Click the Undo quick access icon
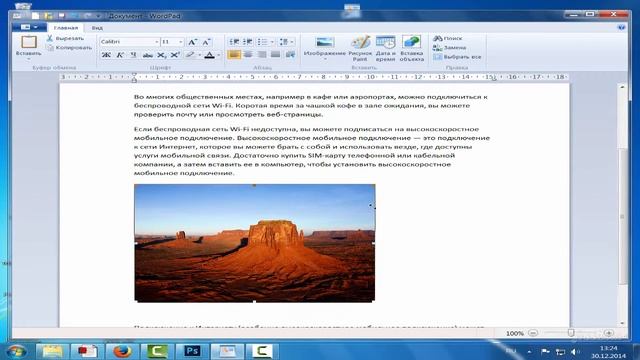The width and height of the screenshot is (640, 360). coord(75,16)
